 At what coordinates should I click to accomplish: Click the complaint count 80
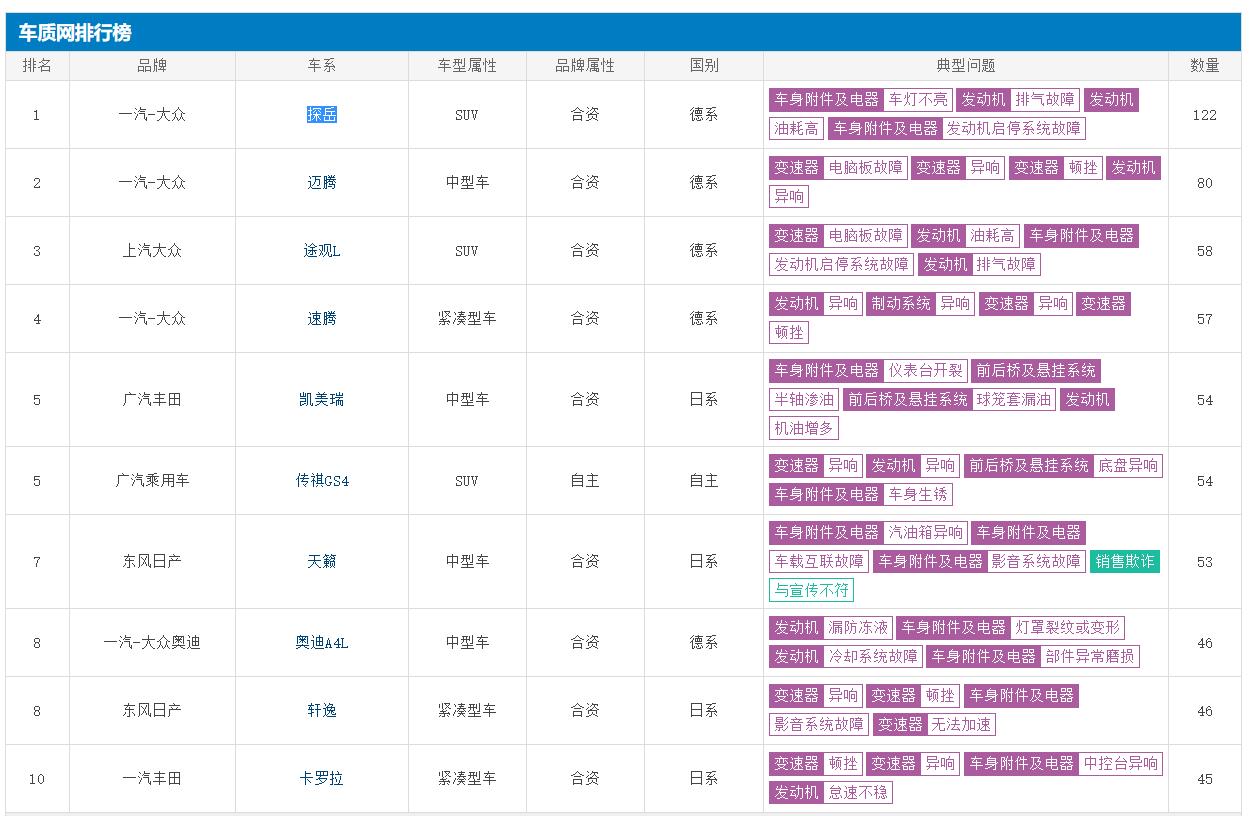[1205, 183]
